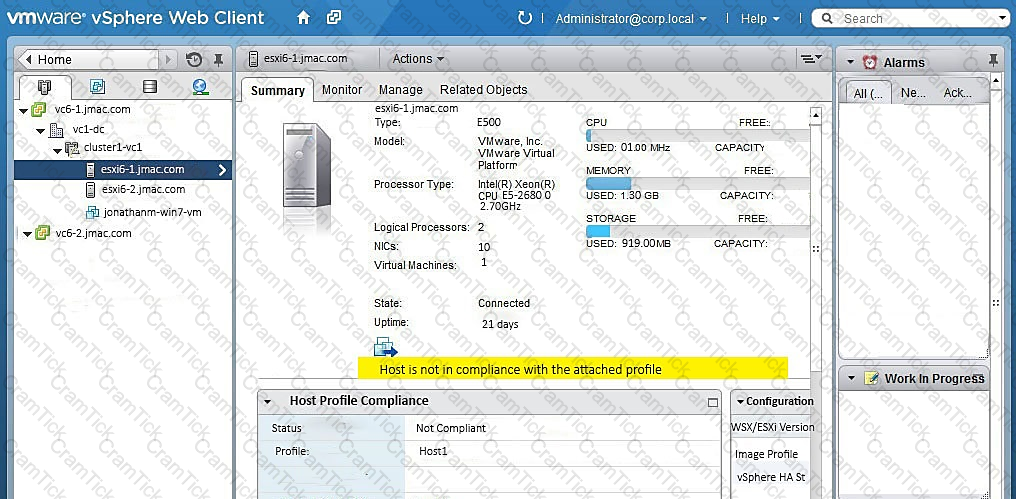Pin the navigator panel
The width and height of the screenshot is (1016, 499).
(x=218, y=60)
